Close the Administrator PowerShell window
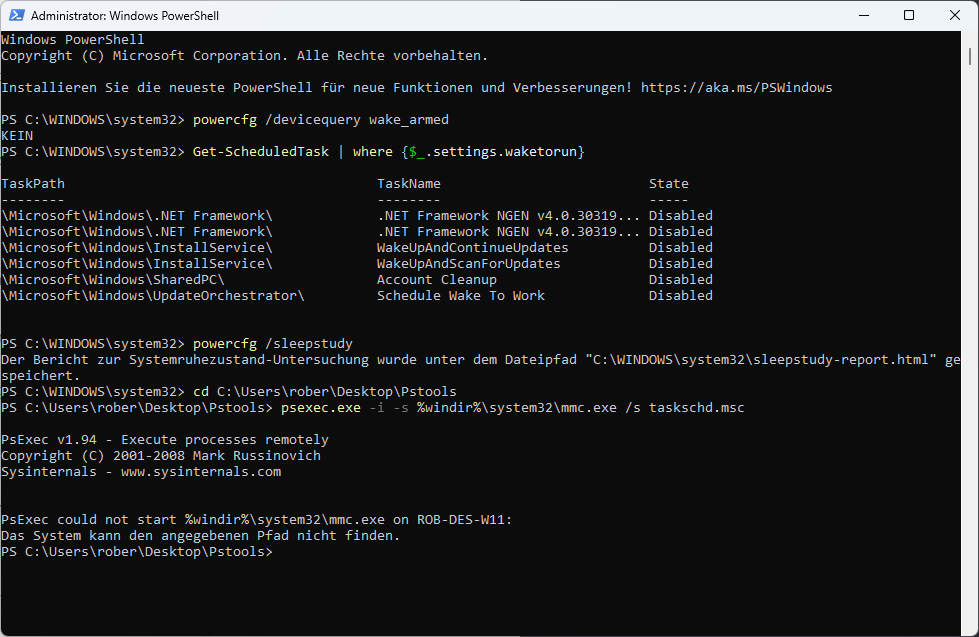979x637 pixels. (955, 15)
